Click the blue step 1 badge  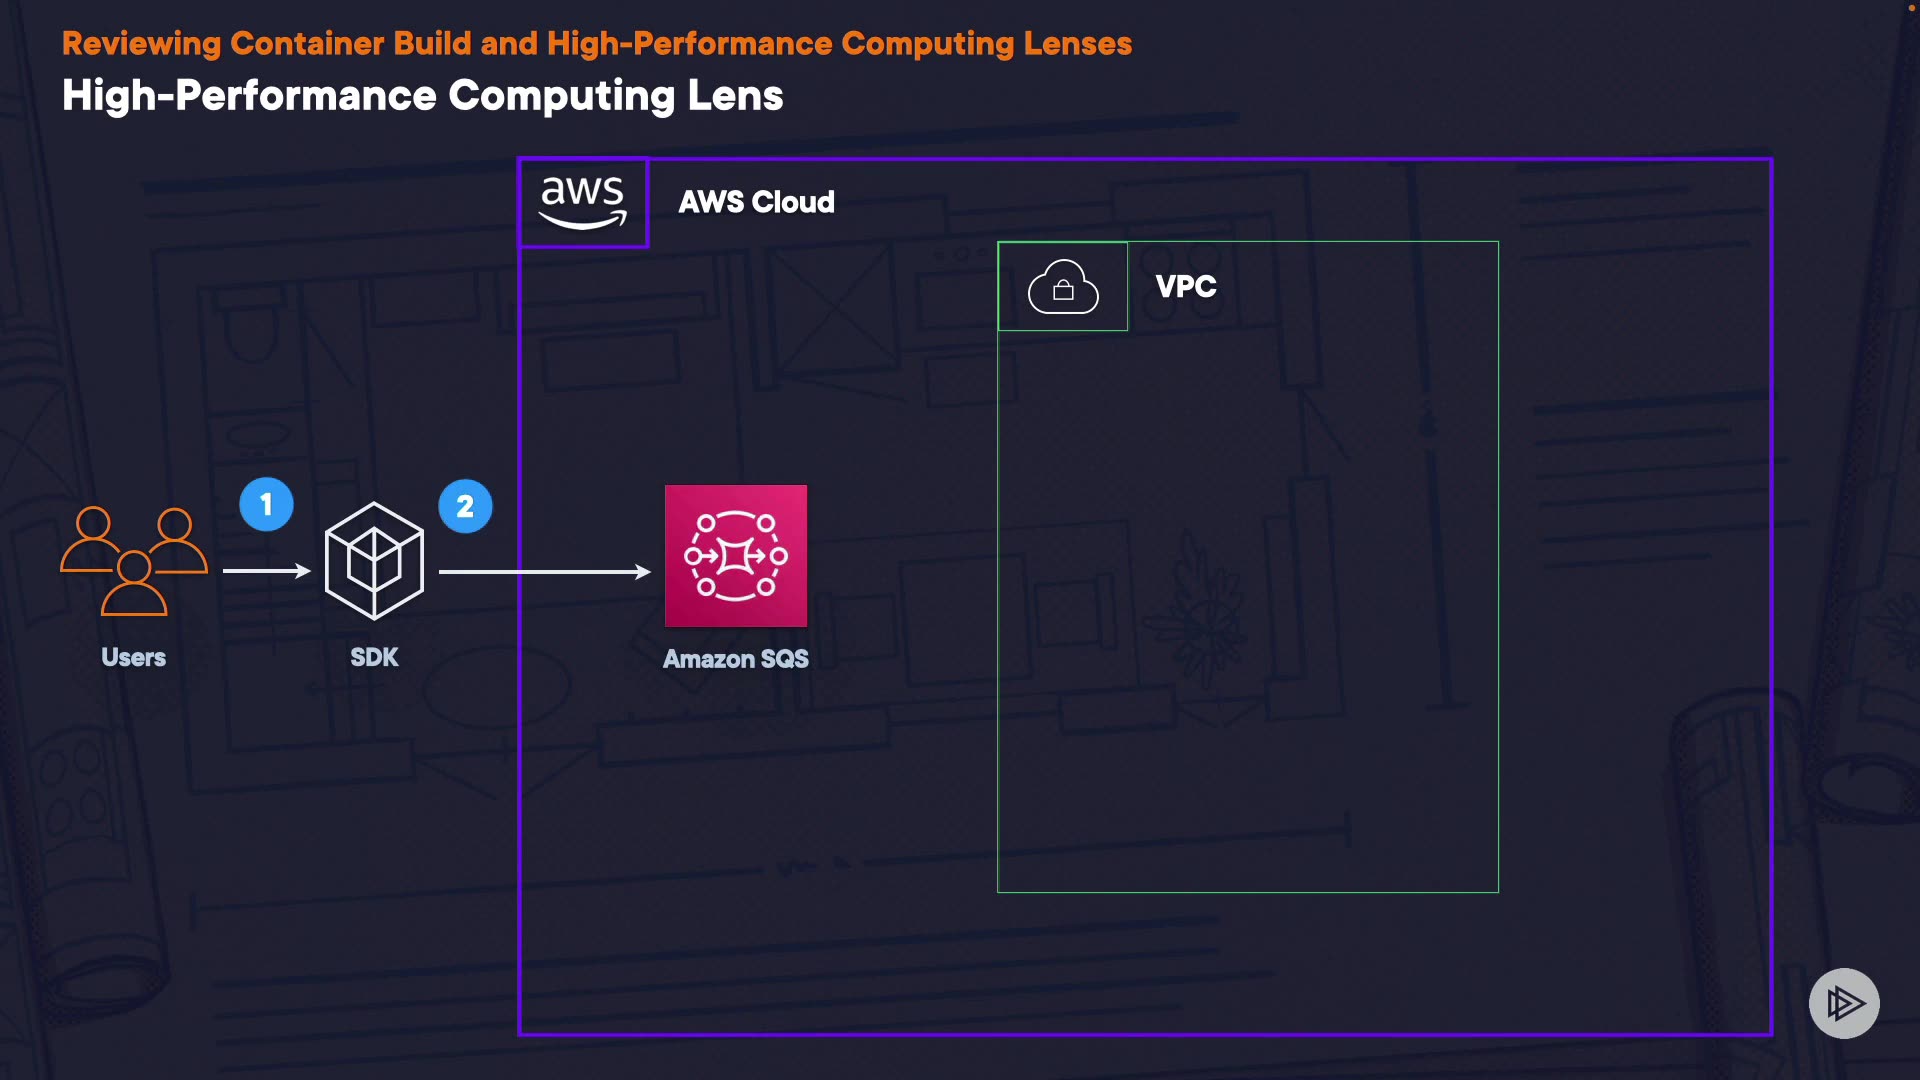266,505
